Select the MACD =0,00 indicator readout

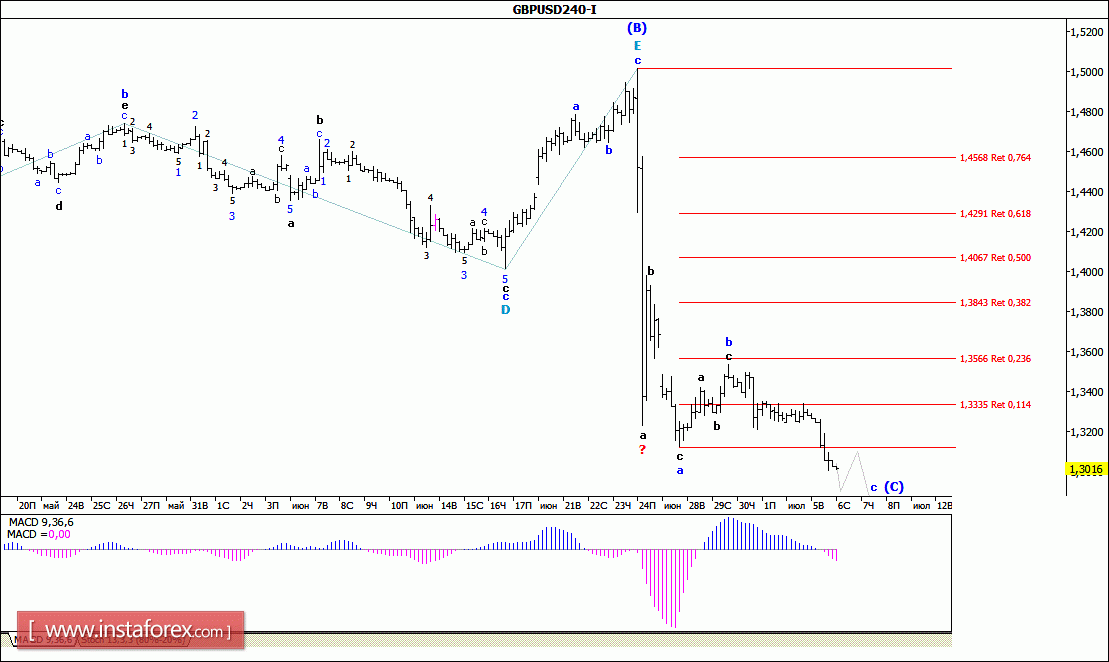coord(39,535)
